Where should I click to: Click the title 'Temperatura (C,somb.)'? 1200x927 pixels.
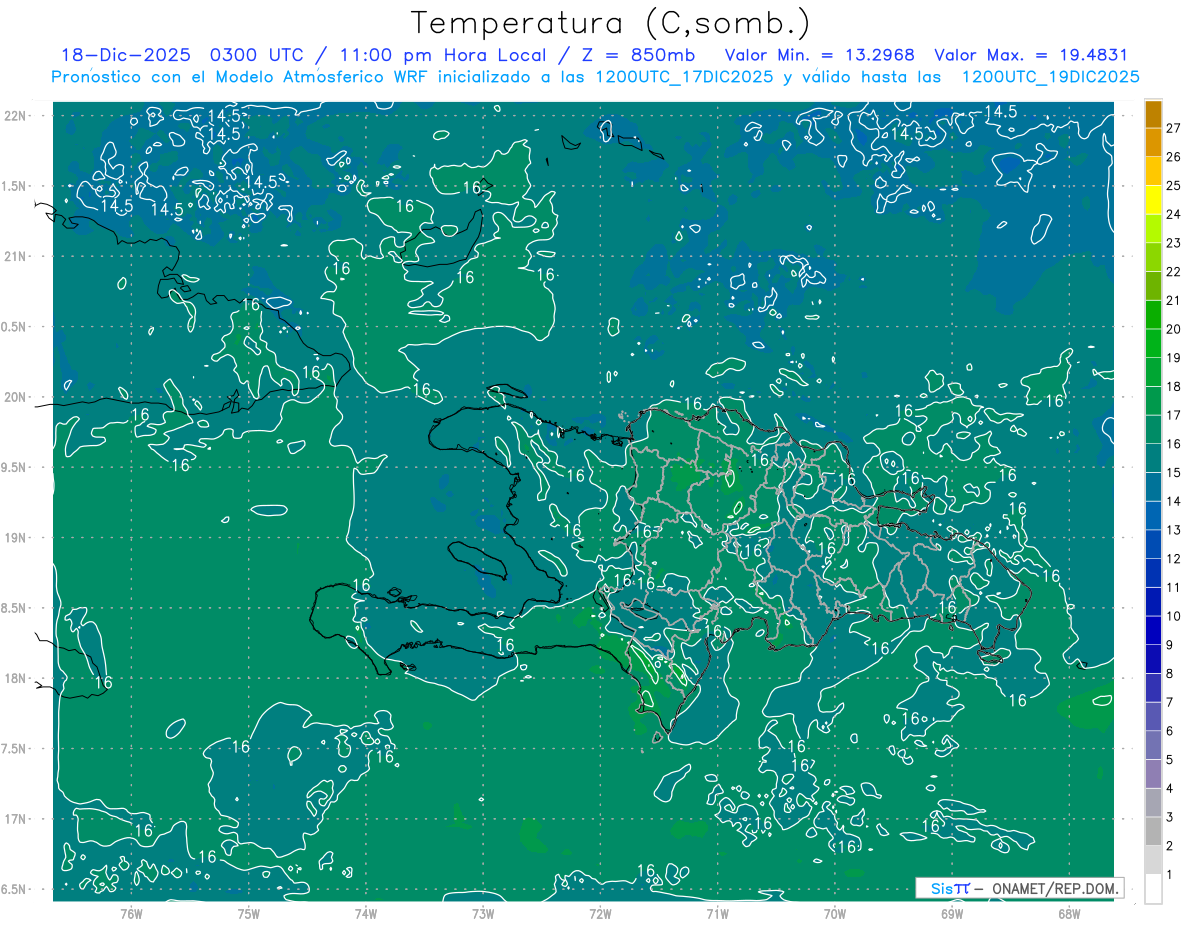tap(611, 23)
